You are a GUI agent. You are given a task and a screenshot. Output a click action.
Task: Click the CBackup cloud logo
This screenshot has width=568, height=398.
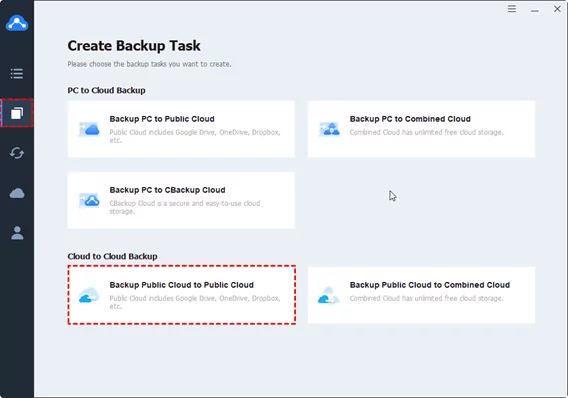17,23
